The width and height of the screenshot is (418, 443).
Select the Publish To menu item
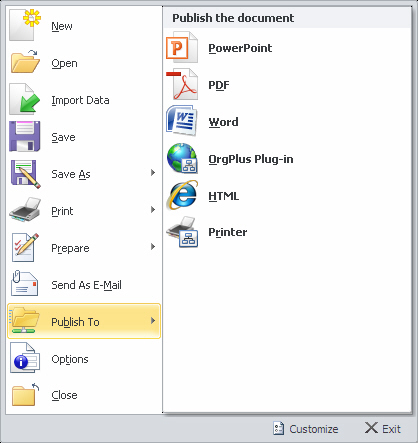[84, 321]
